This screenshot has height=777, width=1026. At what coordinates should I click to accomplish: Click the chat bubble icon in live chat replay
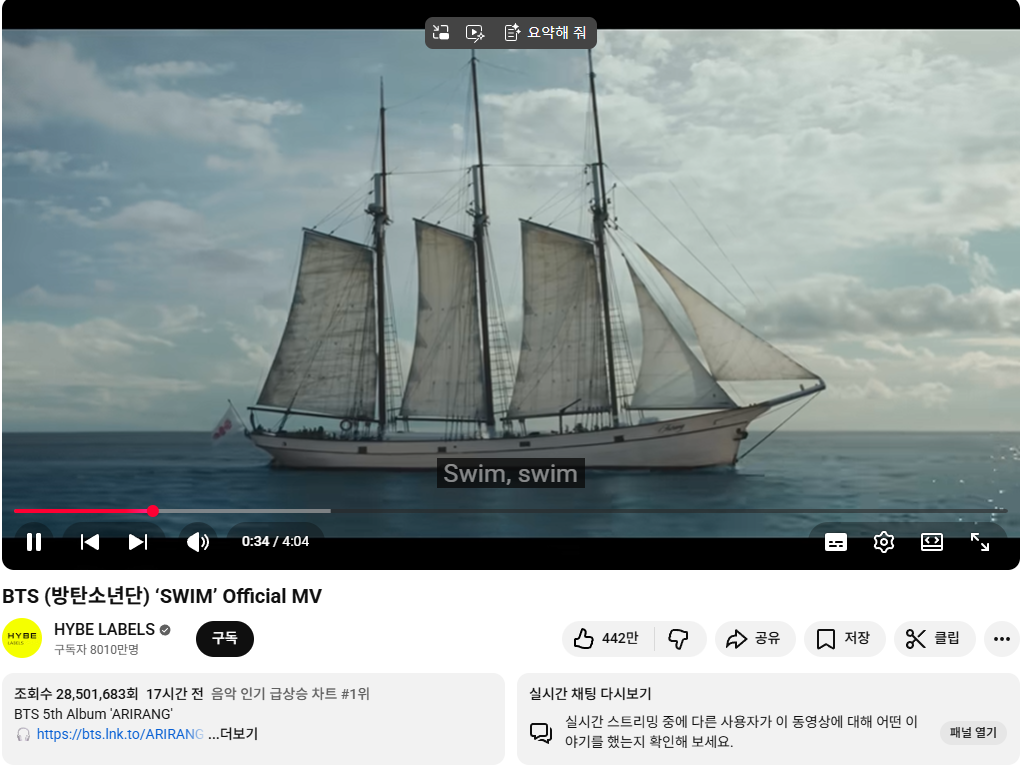coord(540,732)
